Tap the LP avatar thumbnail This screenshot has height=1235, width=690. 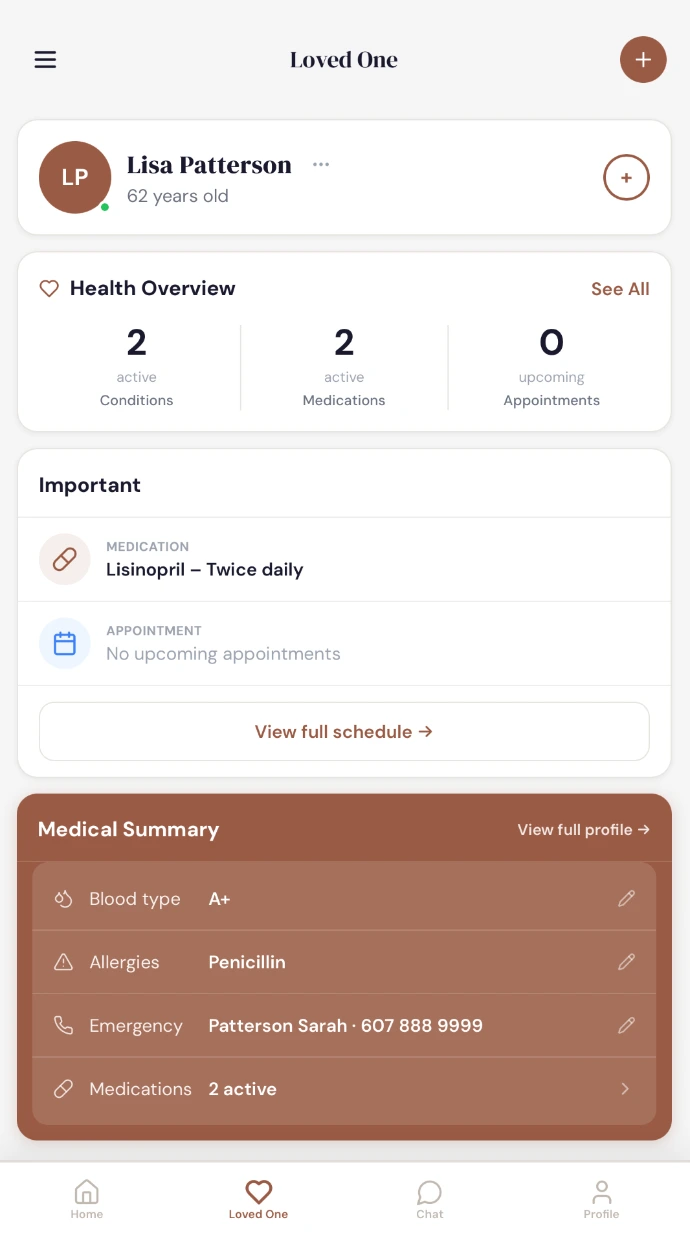coord(75,178)
